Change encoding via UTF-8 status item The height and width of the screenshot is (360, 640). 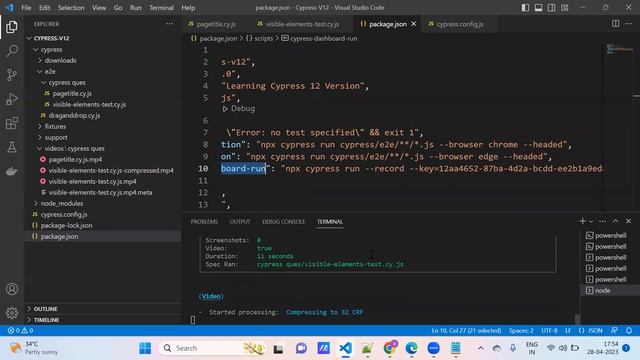coord(549,330)
